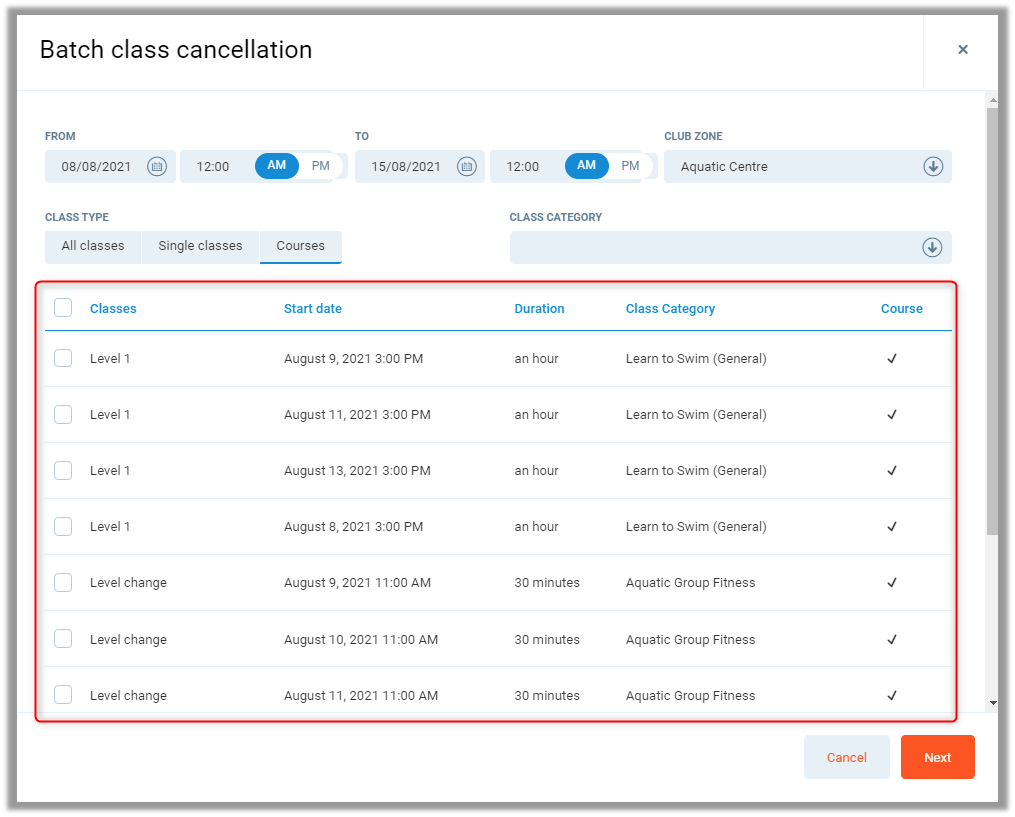
Task: Set TO time to PM
Action: point(630,166)
